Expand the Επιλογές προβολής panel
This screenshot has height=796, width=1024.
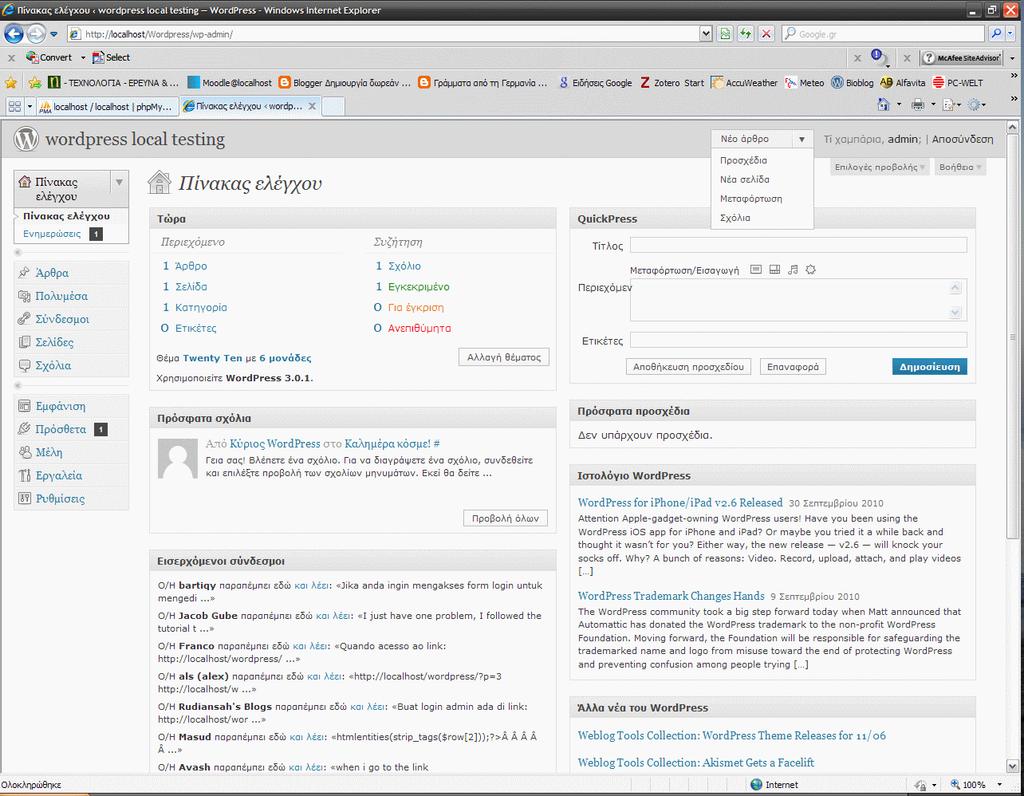[879, 167]
